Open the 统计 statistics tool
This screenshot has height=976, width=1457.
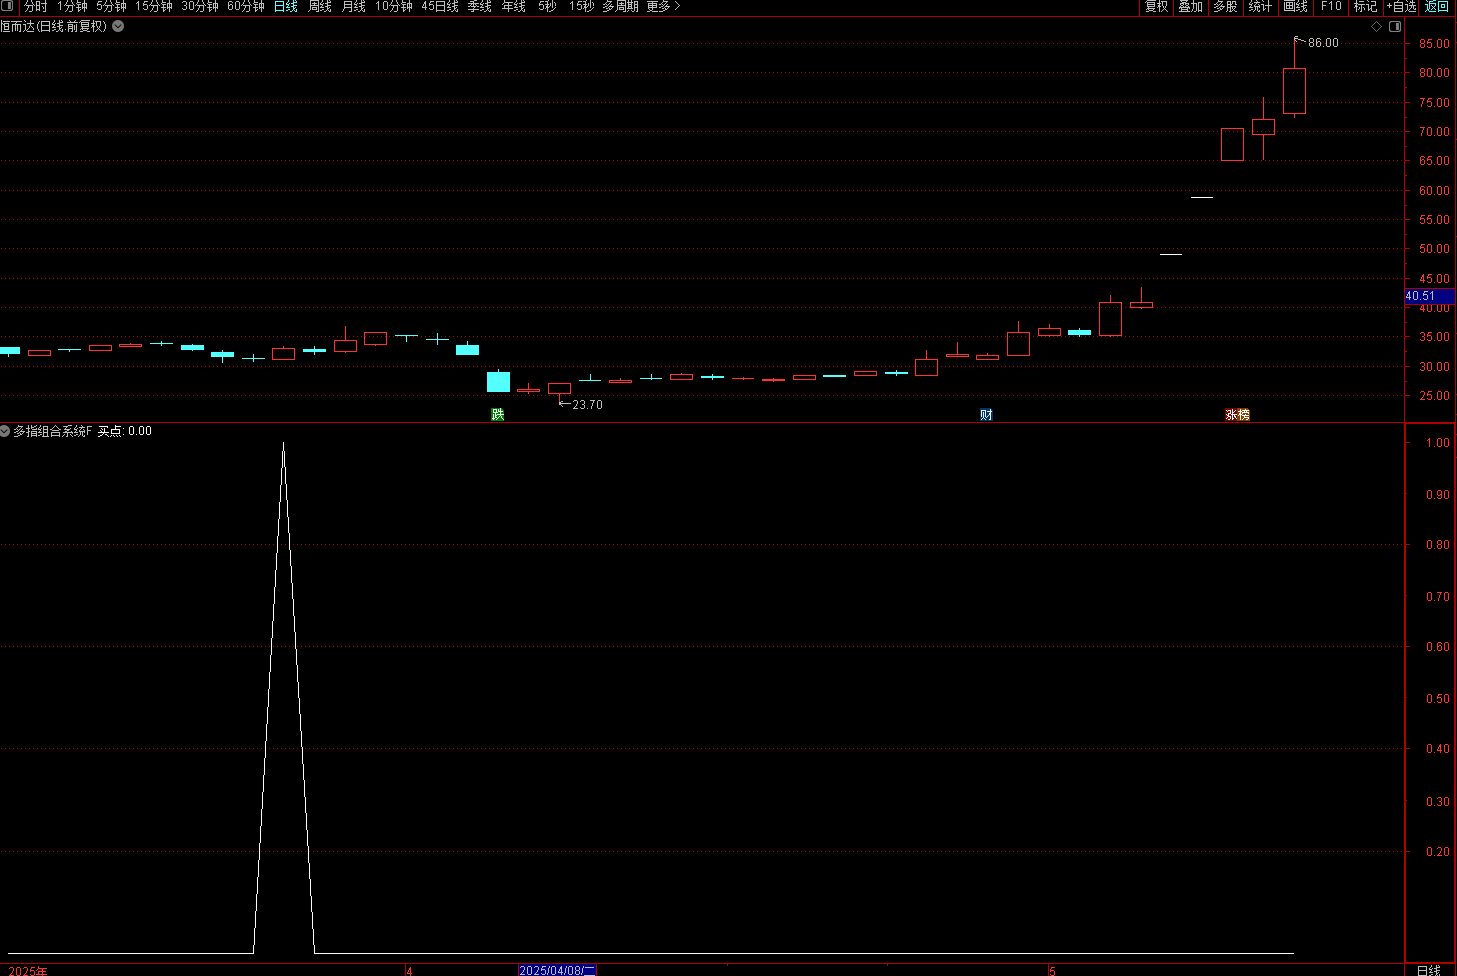pos(1260,6)
